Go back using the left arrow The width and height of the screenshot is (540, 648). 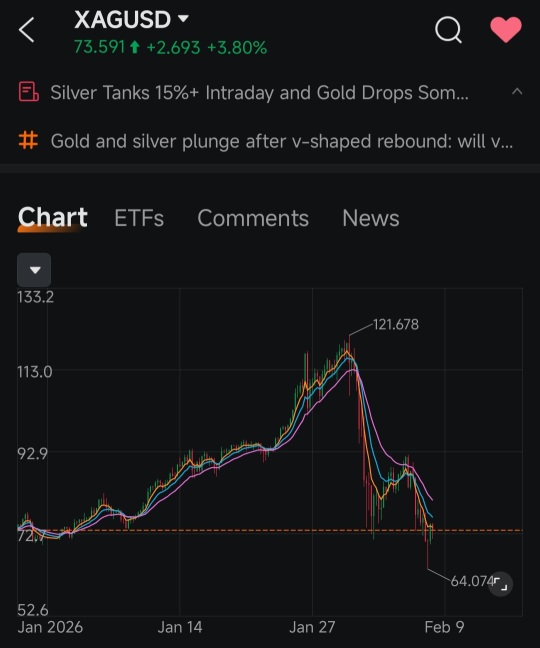[26, 30]
